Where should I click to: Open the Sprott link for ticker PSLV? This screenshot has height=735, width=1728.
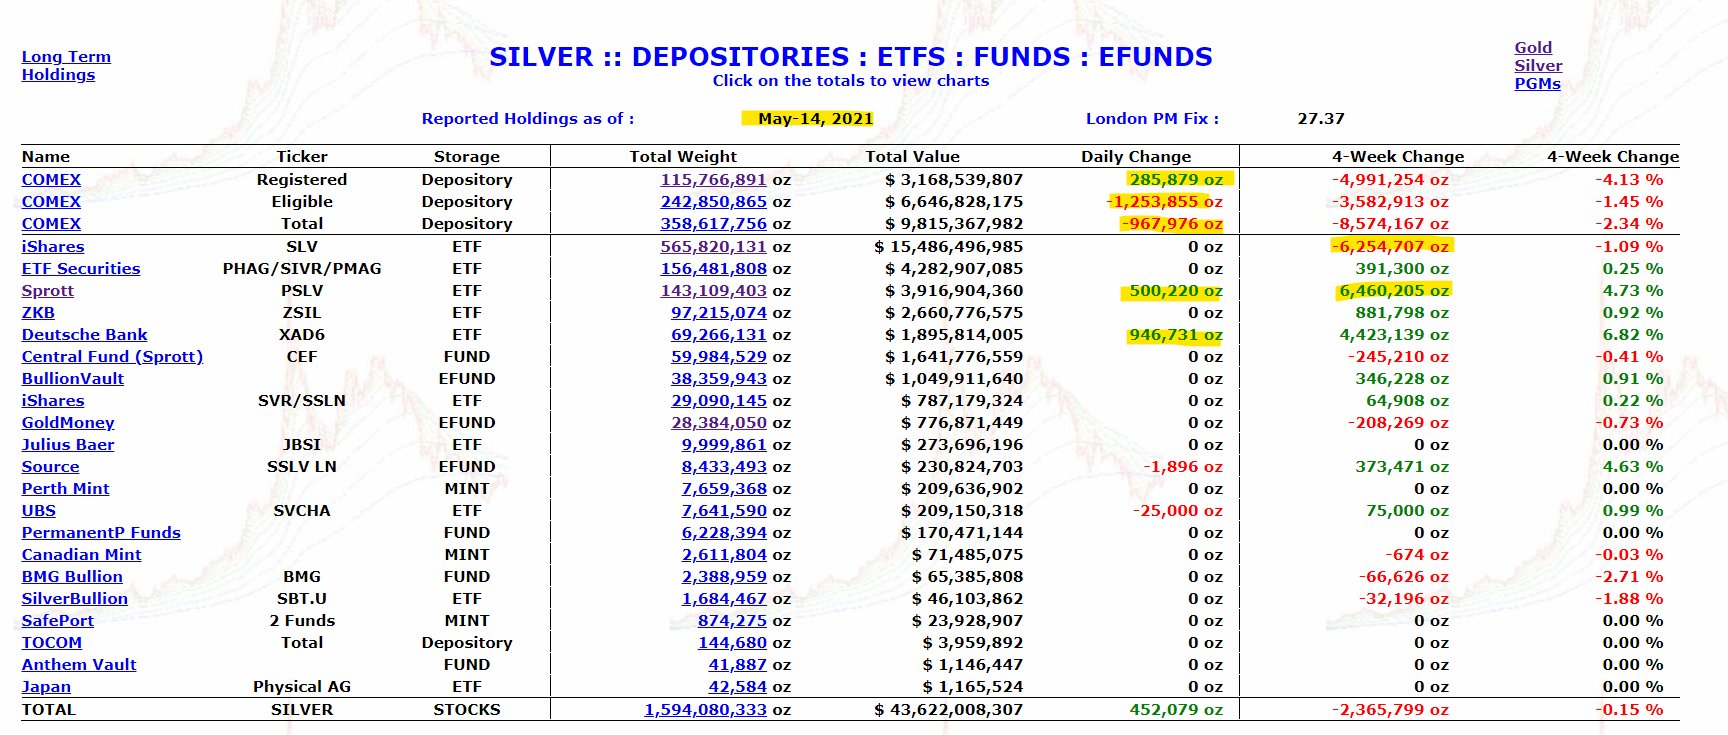click(x=48, y=290)
